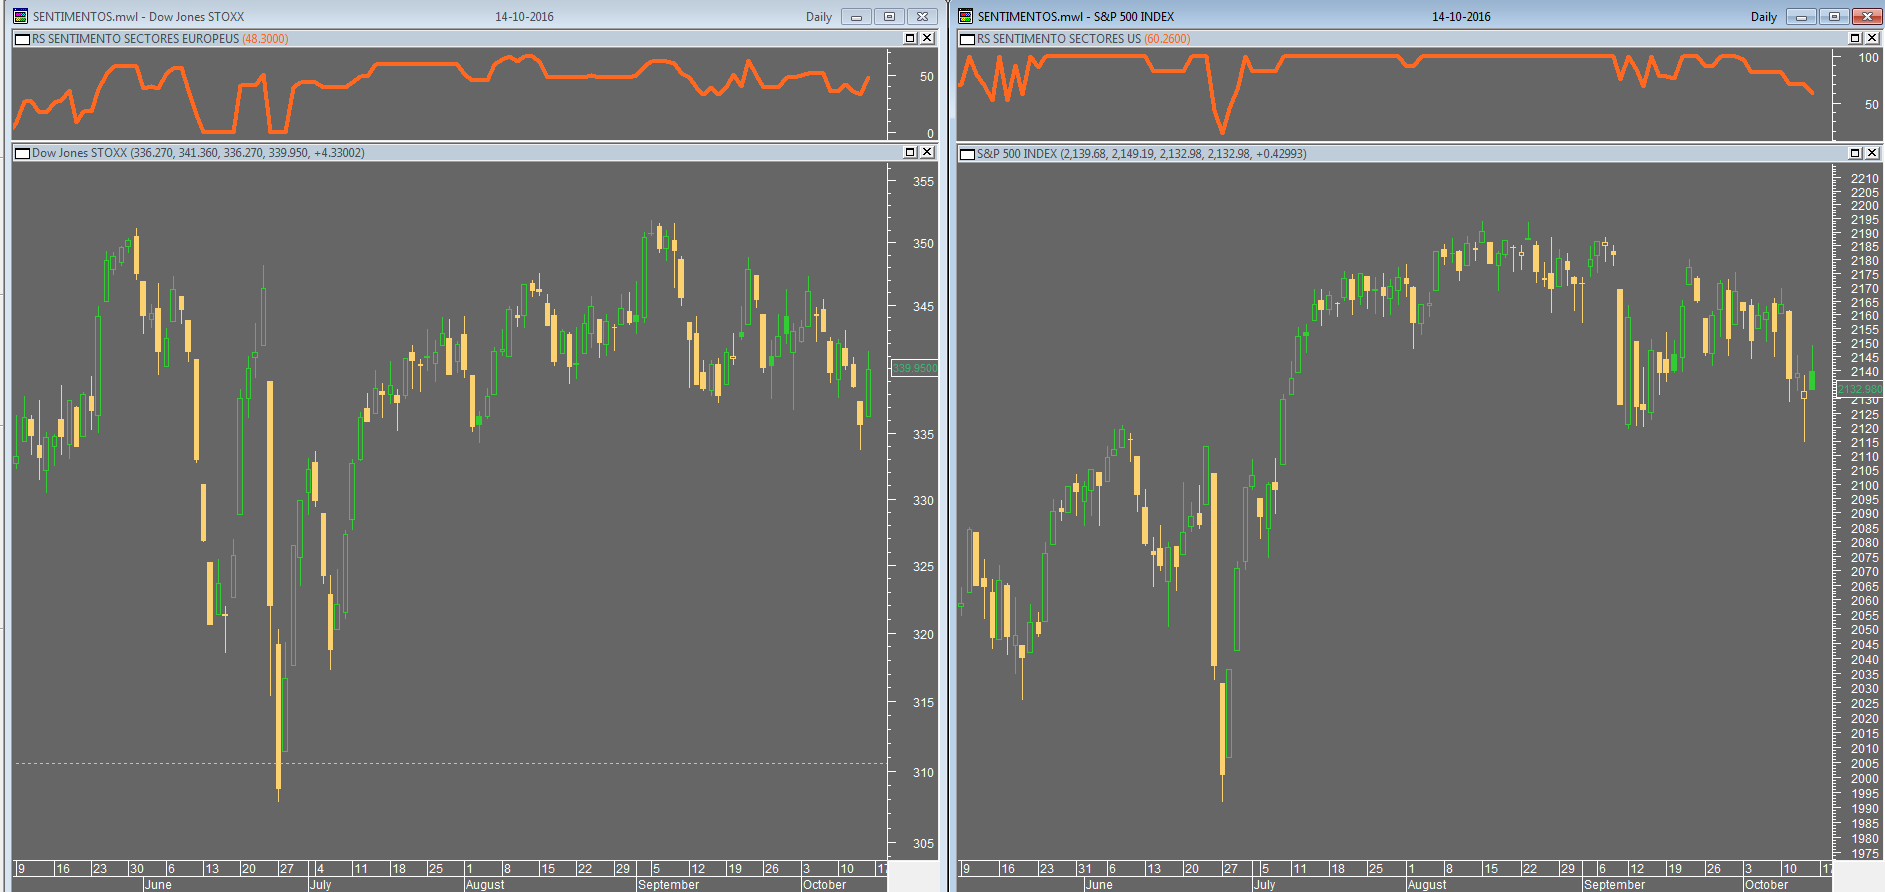Viewport: 1885px width, 892px height.
Task: Maximize the Dow Jones STOXX inner price pane
Action: pyautogui.click(x=910, y=152)
